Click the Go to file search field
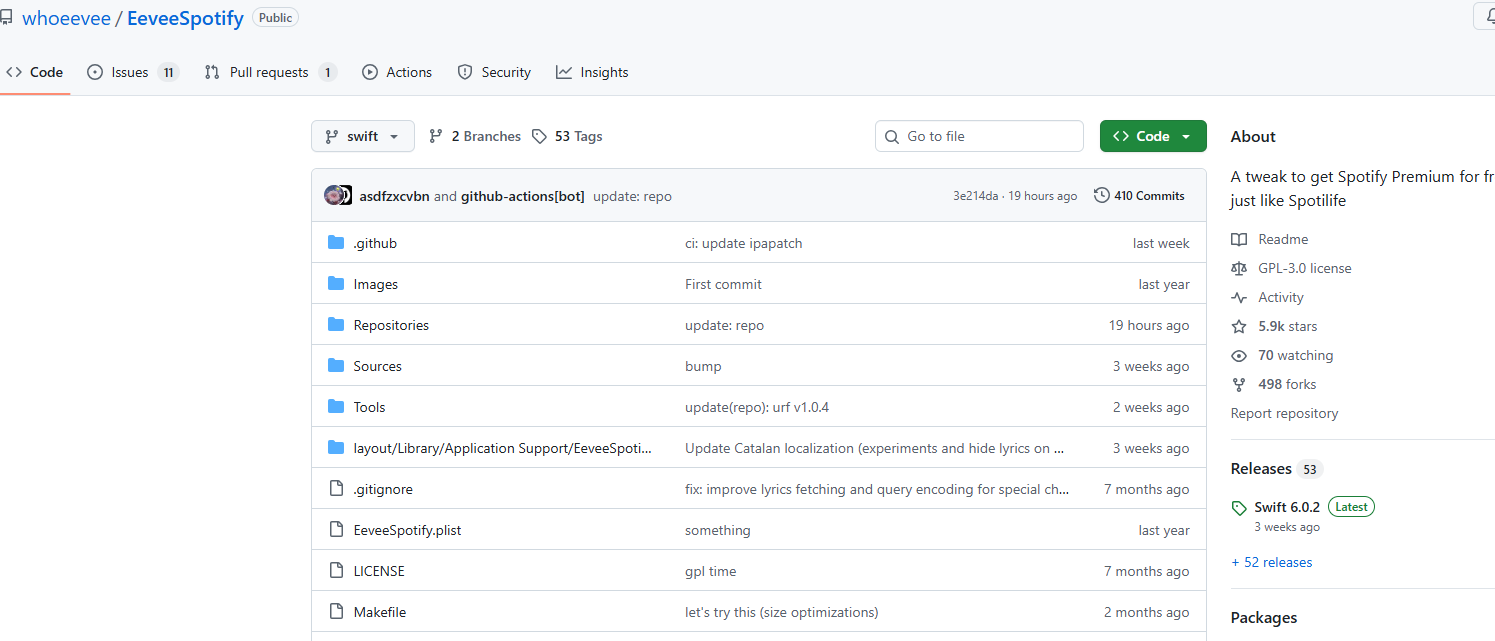The image size is (1495, 641). [979, 136]
